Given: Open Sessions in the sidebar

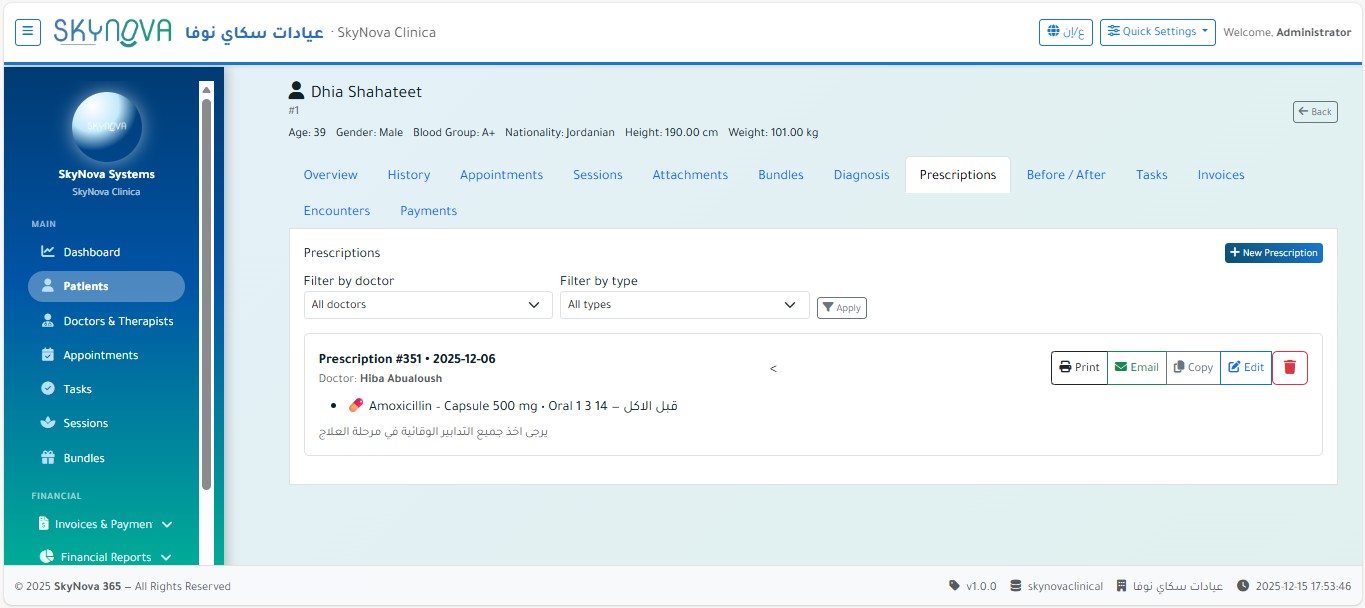Looking at the screenshot, I should pos(85,423).
